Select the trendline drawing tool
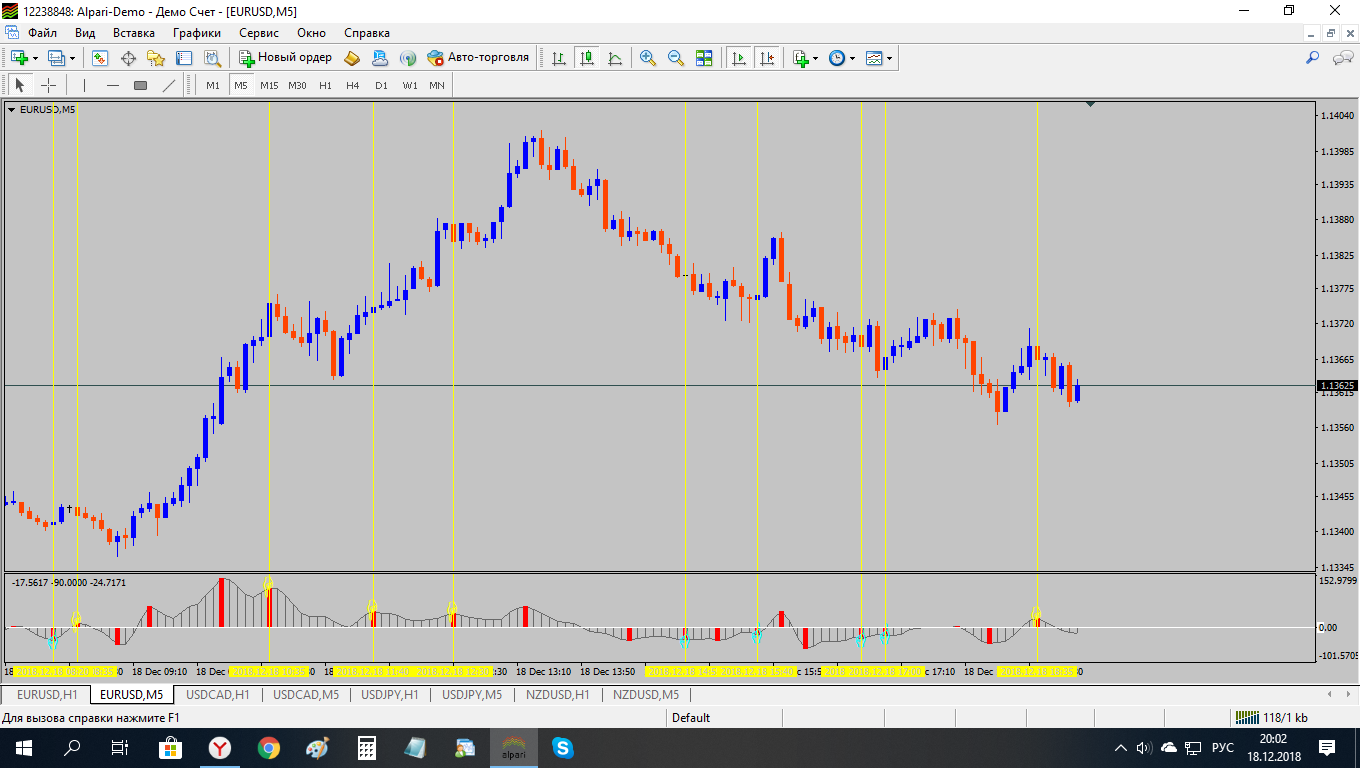 click(x=169, y=85)
